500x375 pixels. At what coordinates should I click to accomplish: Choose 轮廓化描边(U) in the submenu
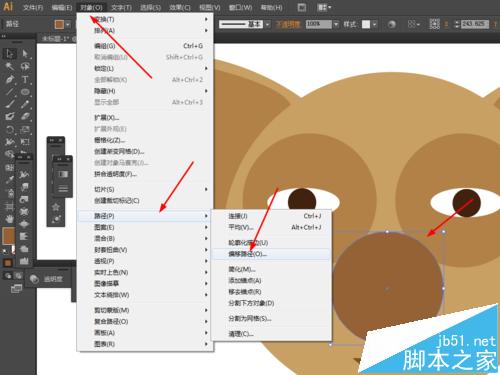click(271, 243)
